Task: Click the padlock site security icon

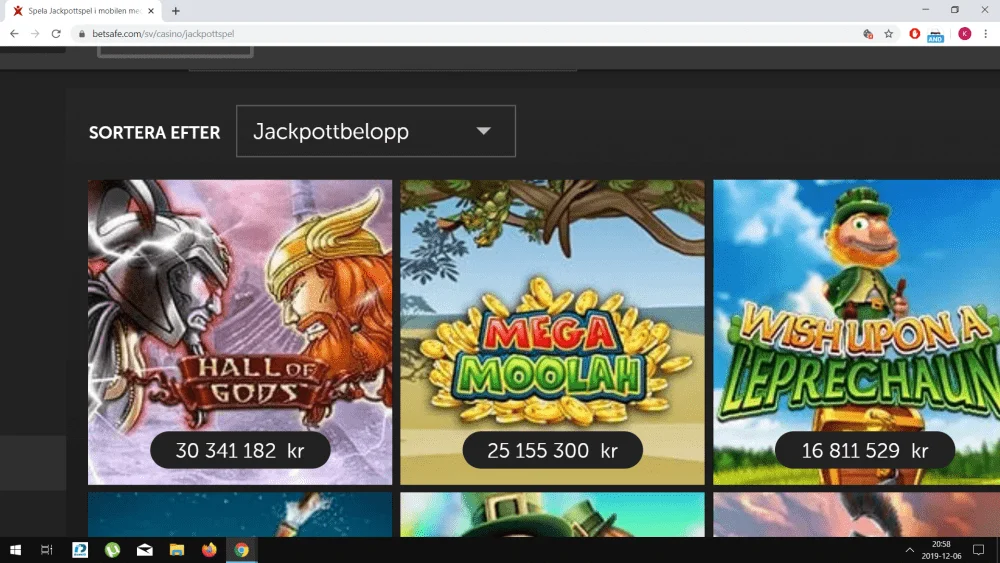Action: 82,34
